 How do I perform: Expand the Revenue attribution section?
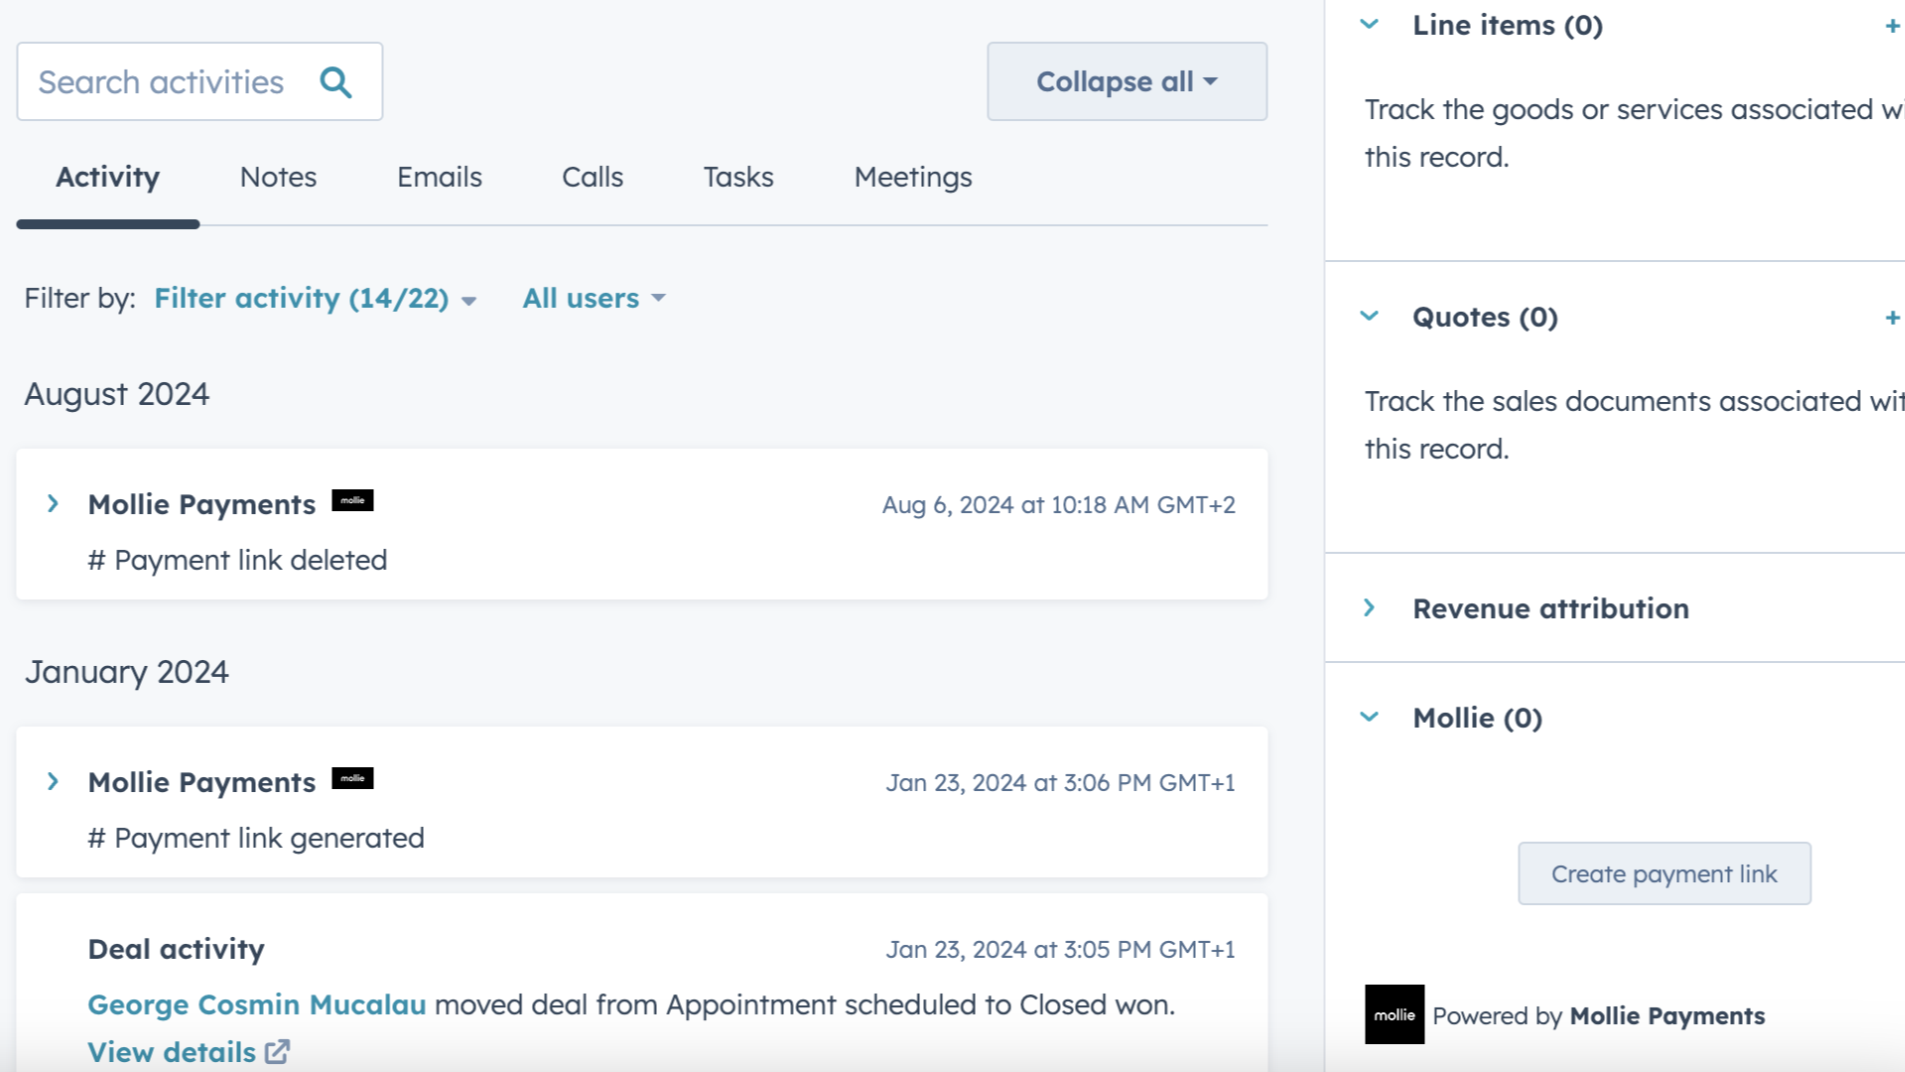(x=1370, y=608)
